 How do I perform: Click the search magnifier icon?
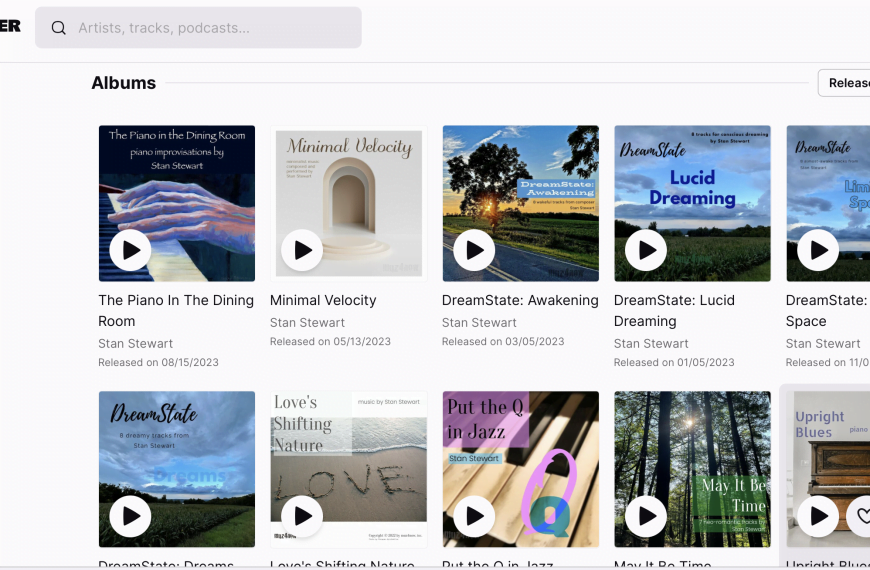point(58,28)
